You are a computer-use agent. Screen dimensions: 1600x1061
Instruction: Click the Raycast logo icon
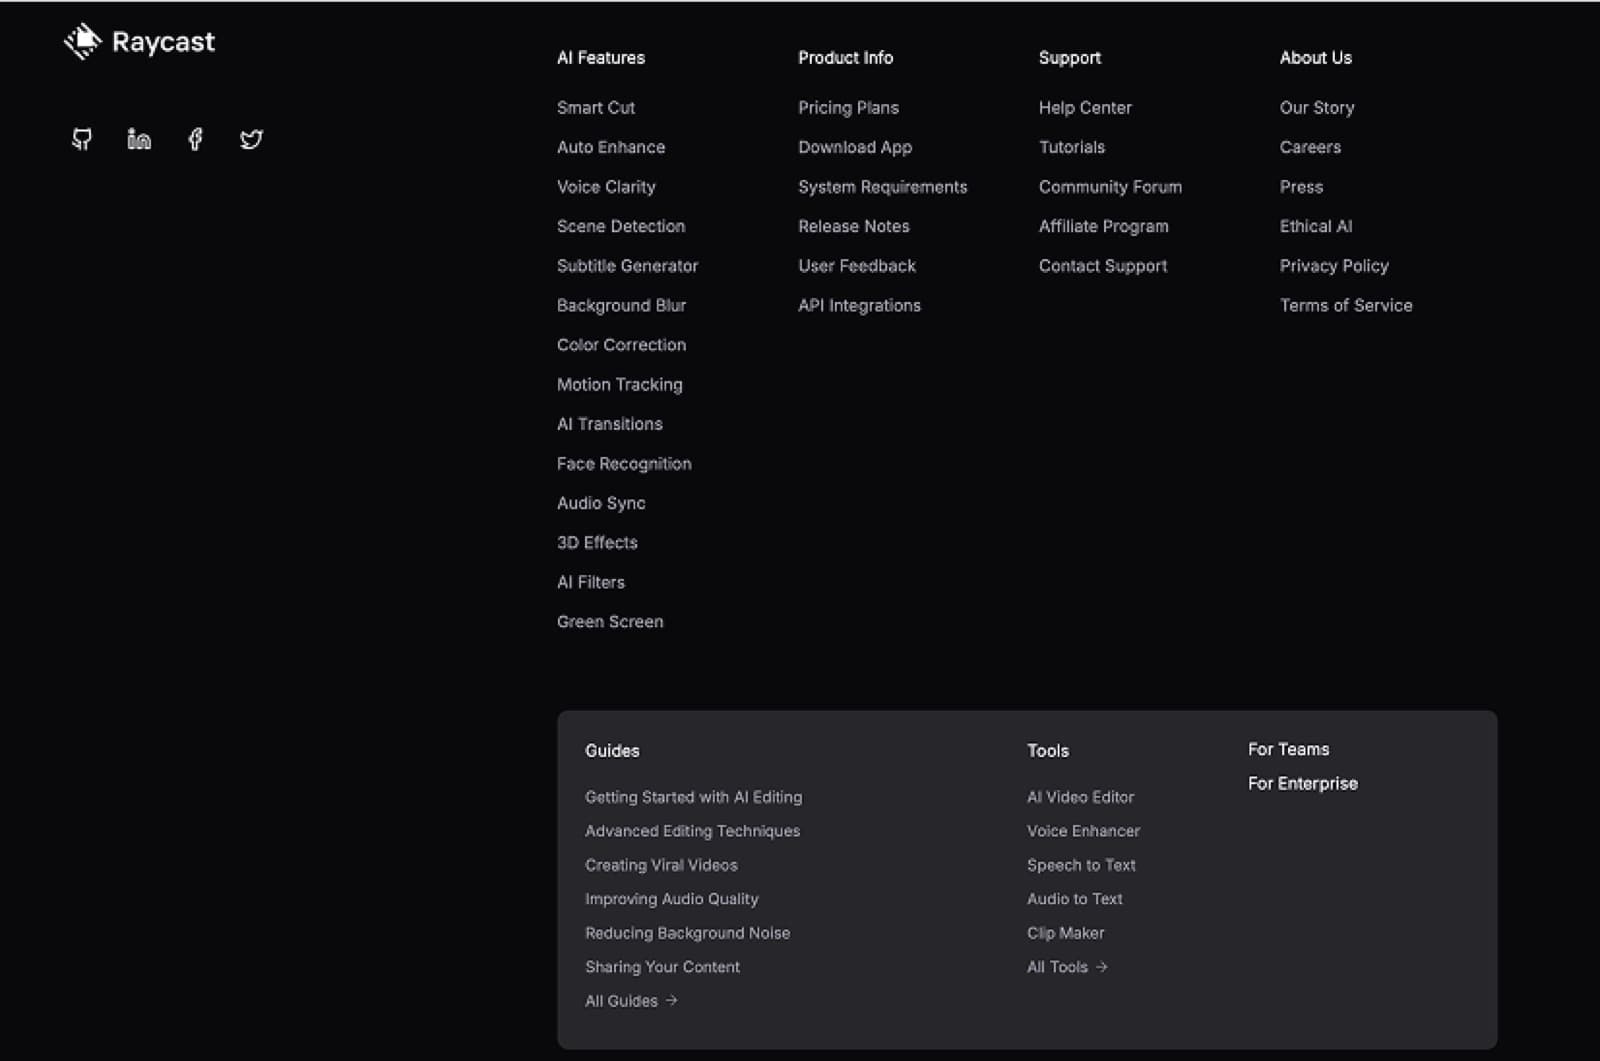click(83, 41)
